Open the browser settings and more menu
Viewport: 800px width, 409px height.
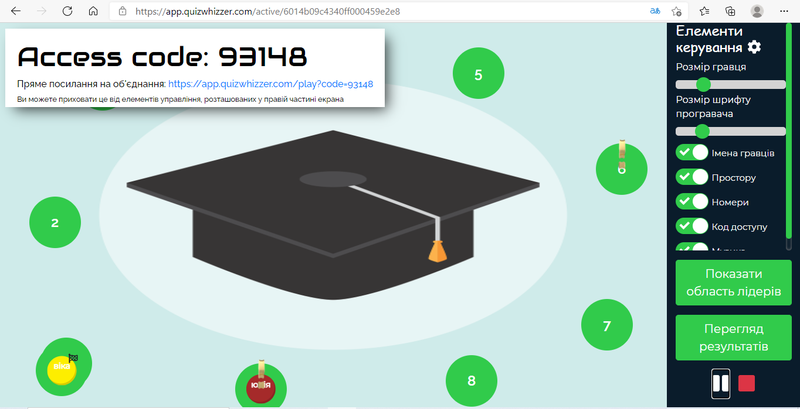[x=784, y=11]
